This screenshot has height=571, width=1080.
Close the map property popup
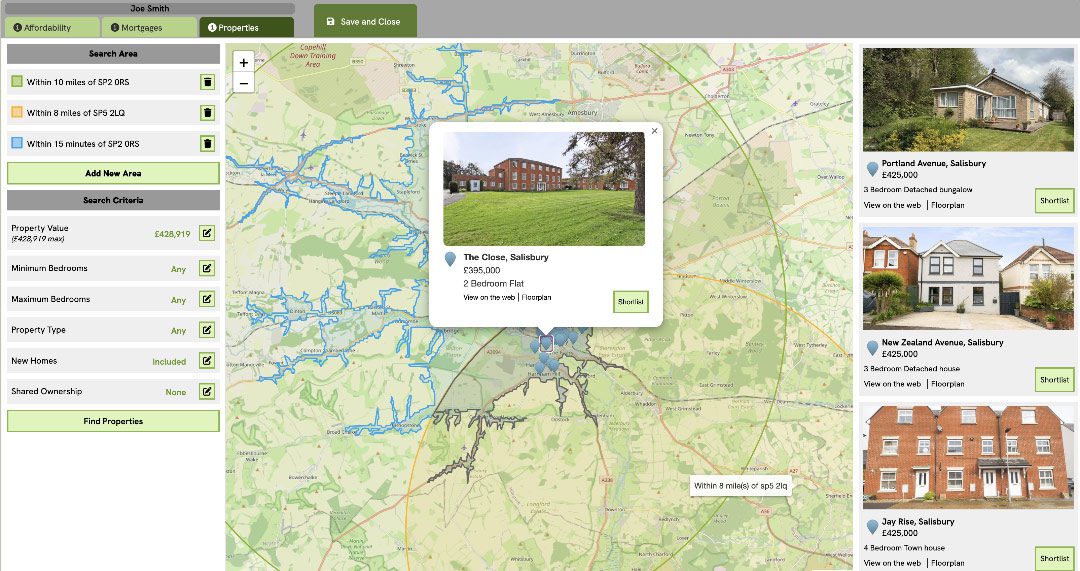[655, 130]
